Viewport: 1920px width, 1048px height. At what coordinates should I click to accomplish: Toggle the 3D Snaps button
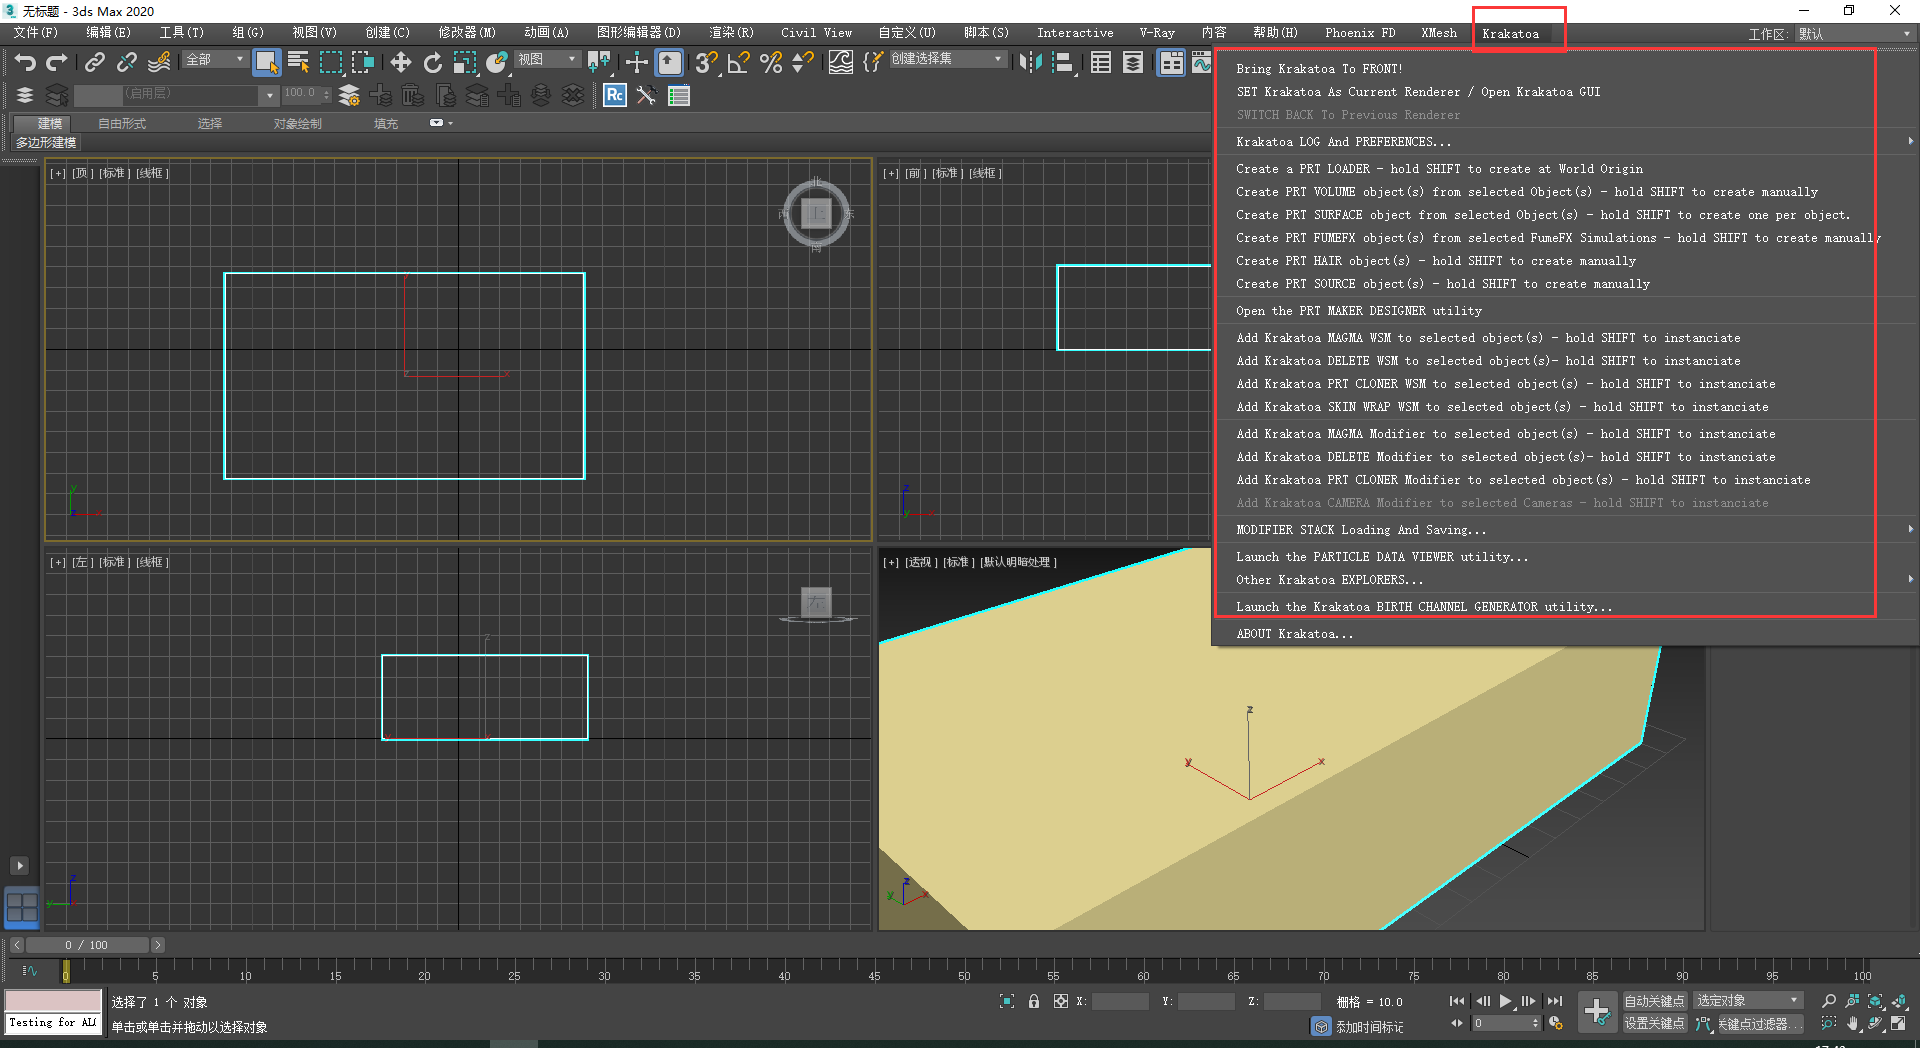coord(707,62)
